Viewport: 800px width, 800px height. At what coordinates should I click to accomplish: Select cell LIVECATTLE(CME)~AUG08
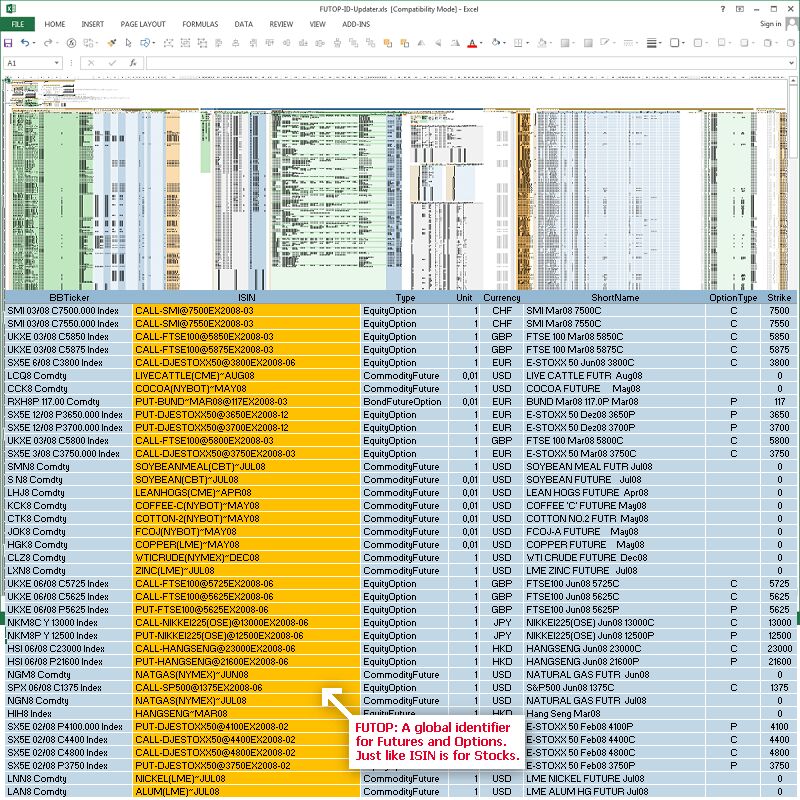coord(246,376)
